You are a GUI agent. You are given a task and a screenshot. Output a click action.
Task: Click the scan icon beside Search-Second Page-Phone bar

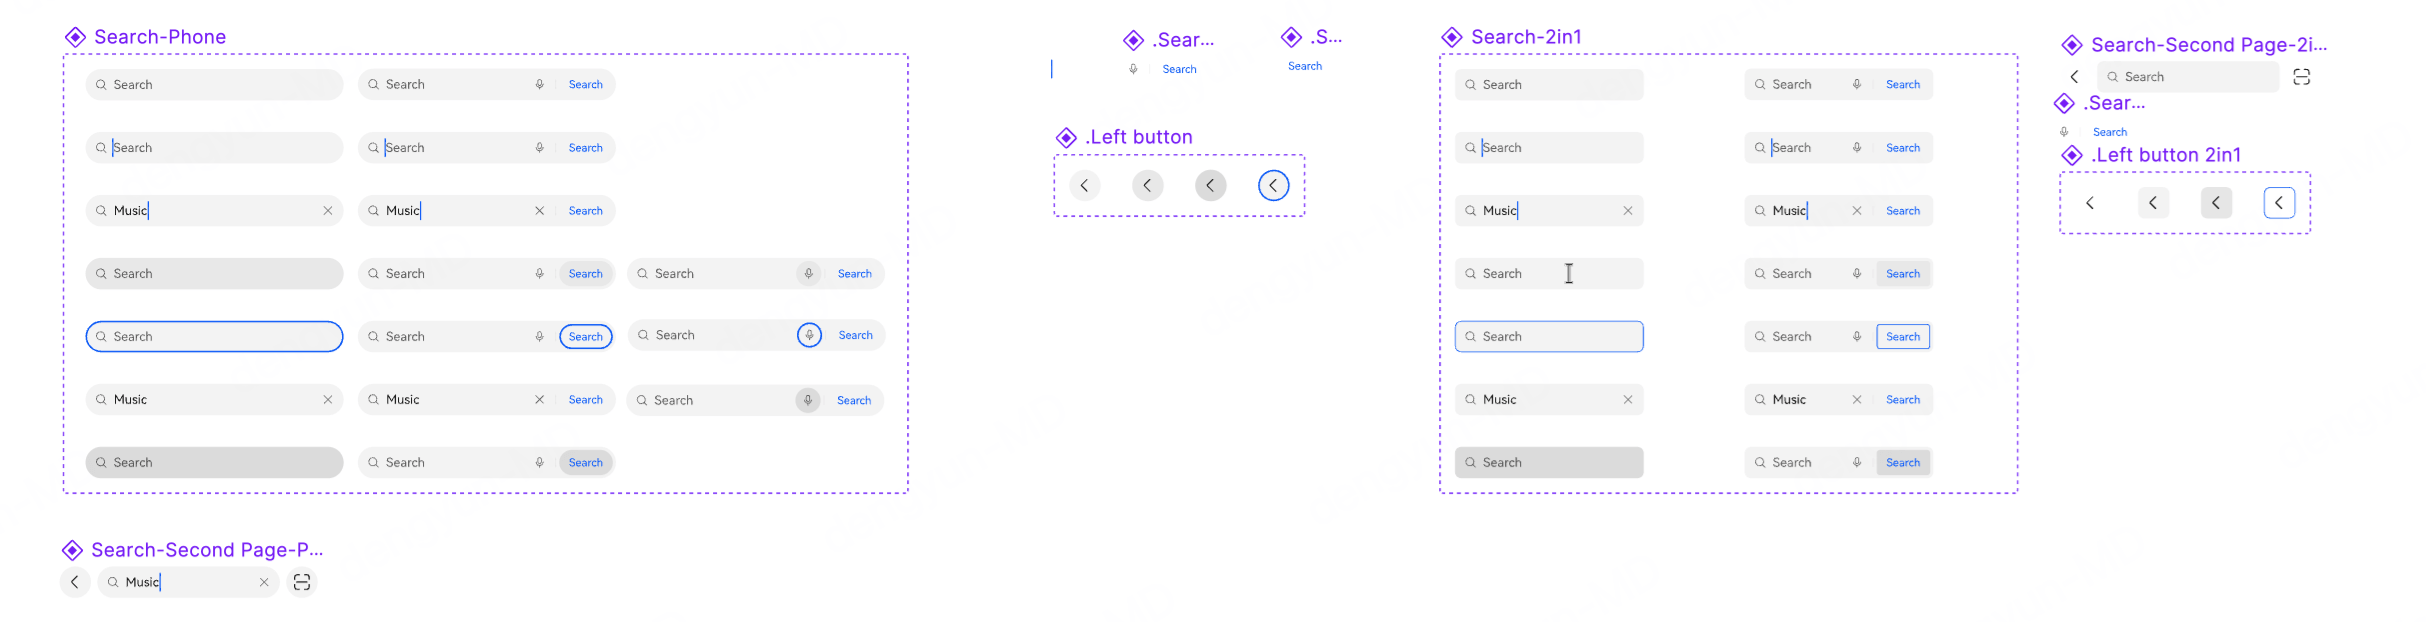pyautogui.click(x=302, y=582)
